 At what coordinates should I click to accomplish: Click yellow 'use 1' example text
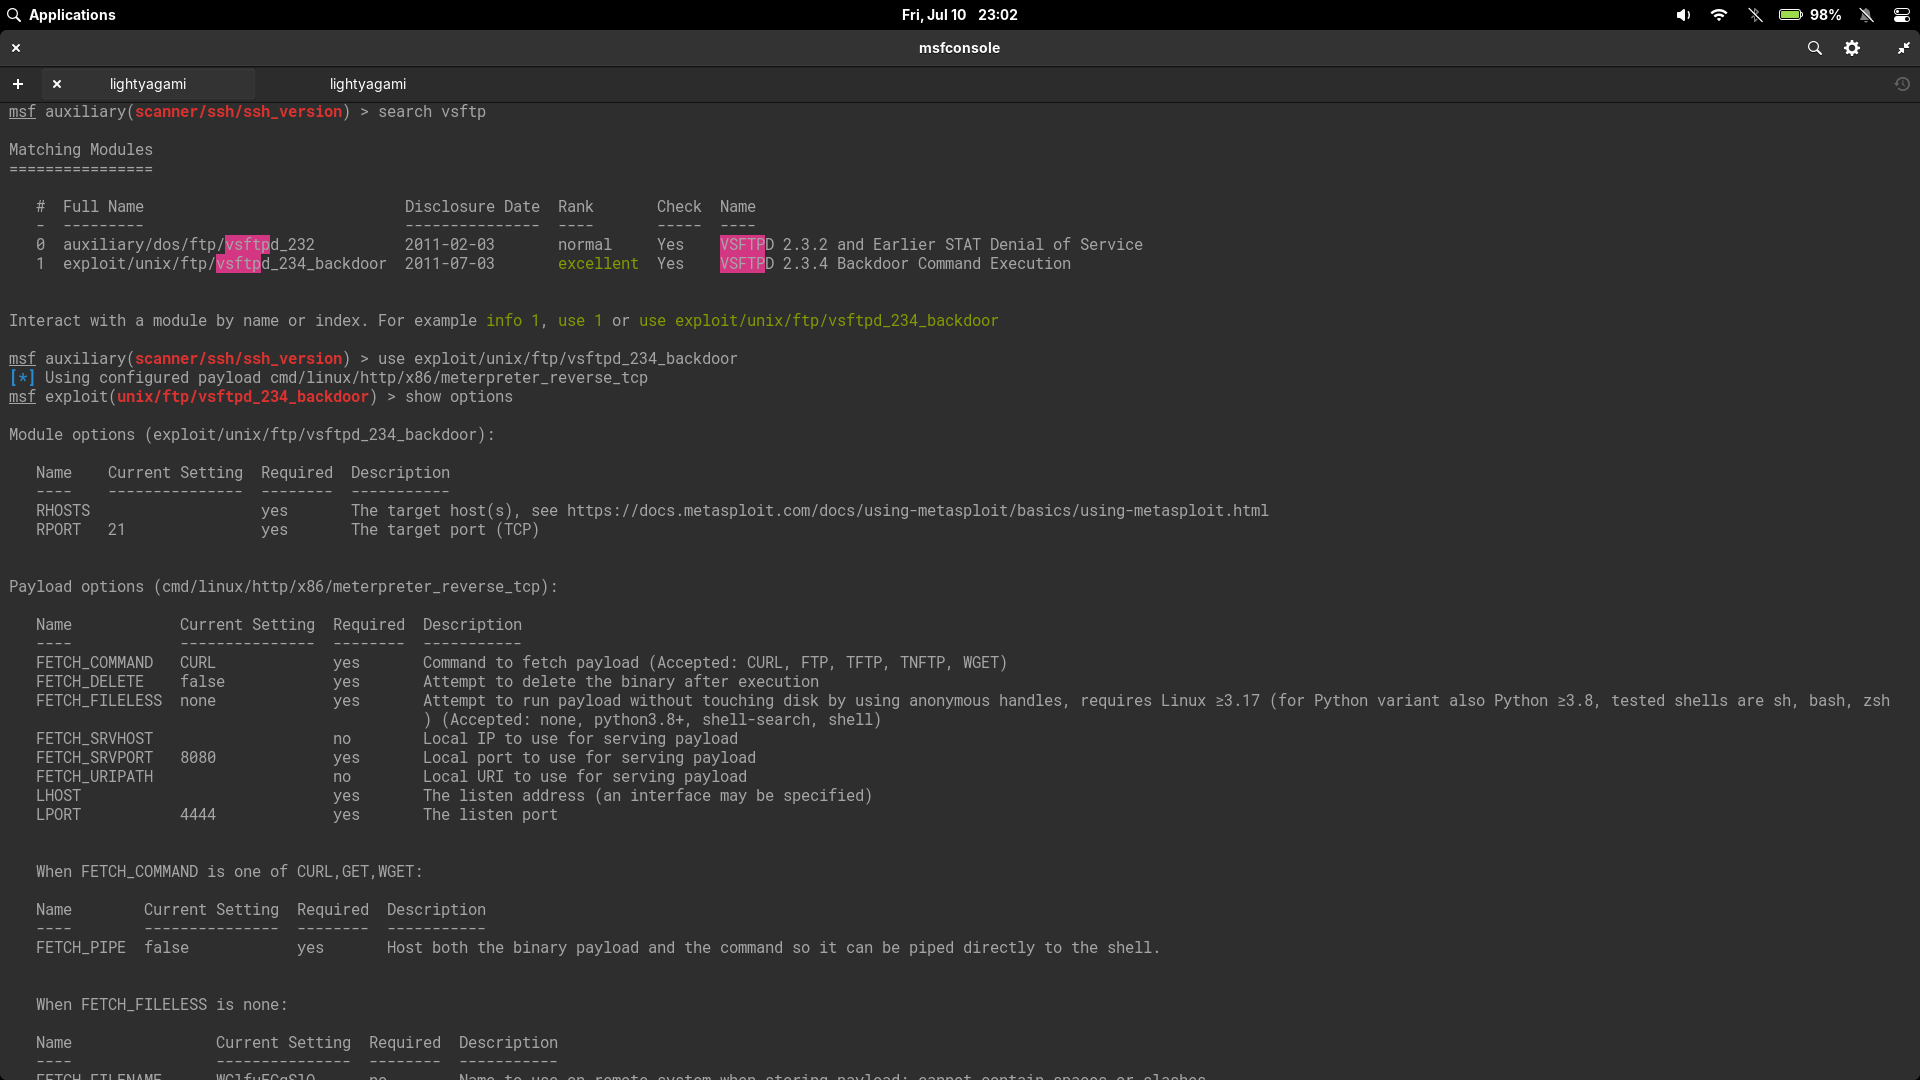(580, 321)
